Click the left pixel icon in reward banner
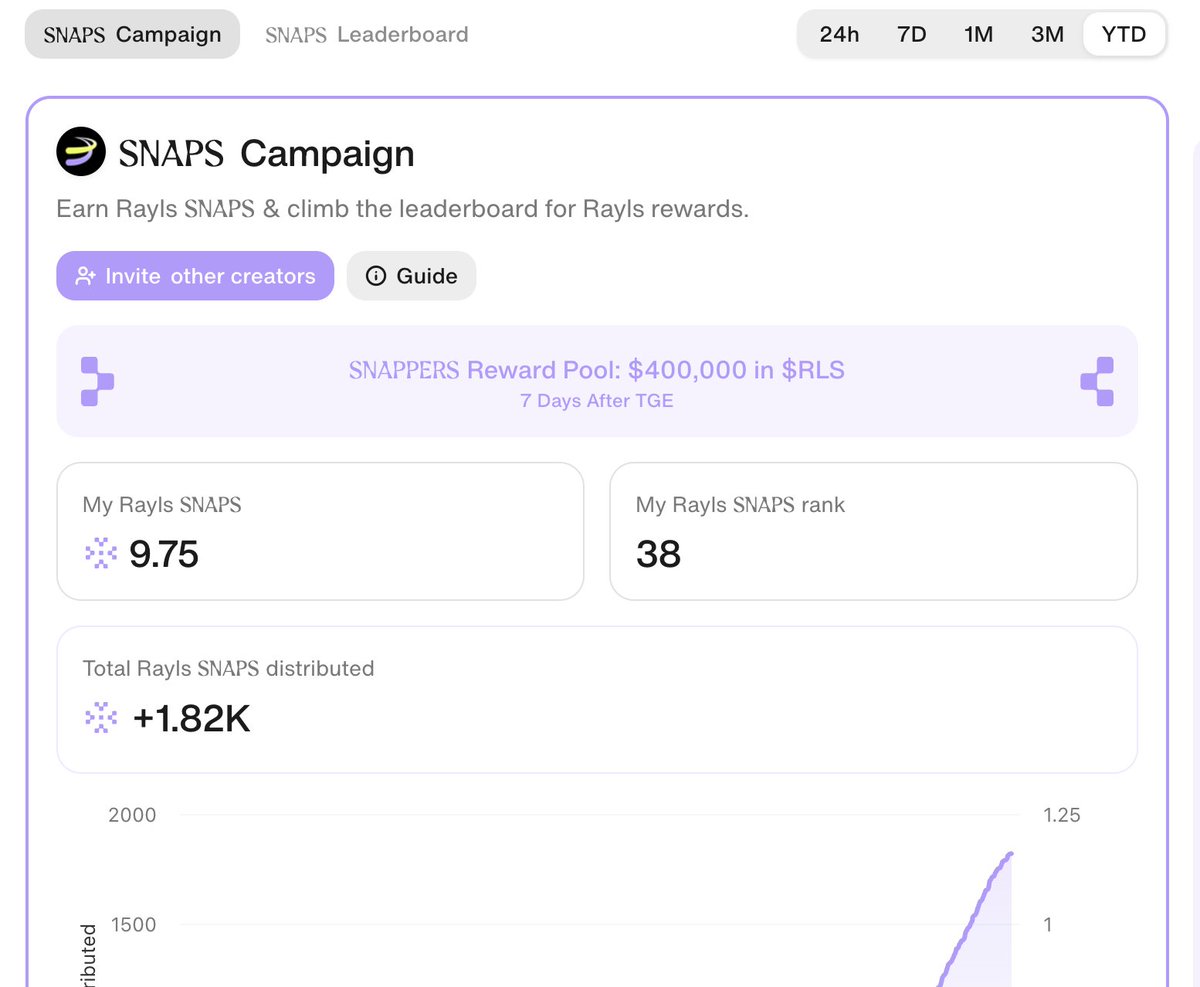 click(96, 381)
